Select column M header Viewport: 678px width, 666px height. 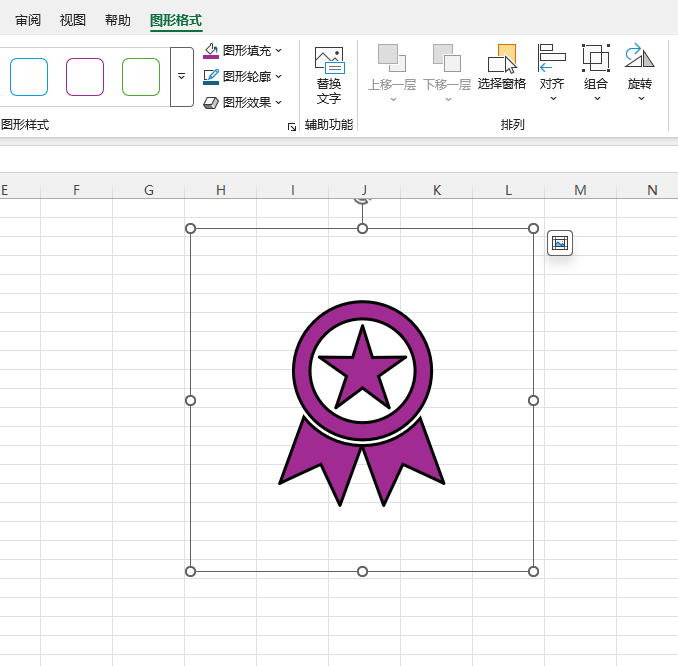coord(581,190)
